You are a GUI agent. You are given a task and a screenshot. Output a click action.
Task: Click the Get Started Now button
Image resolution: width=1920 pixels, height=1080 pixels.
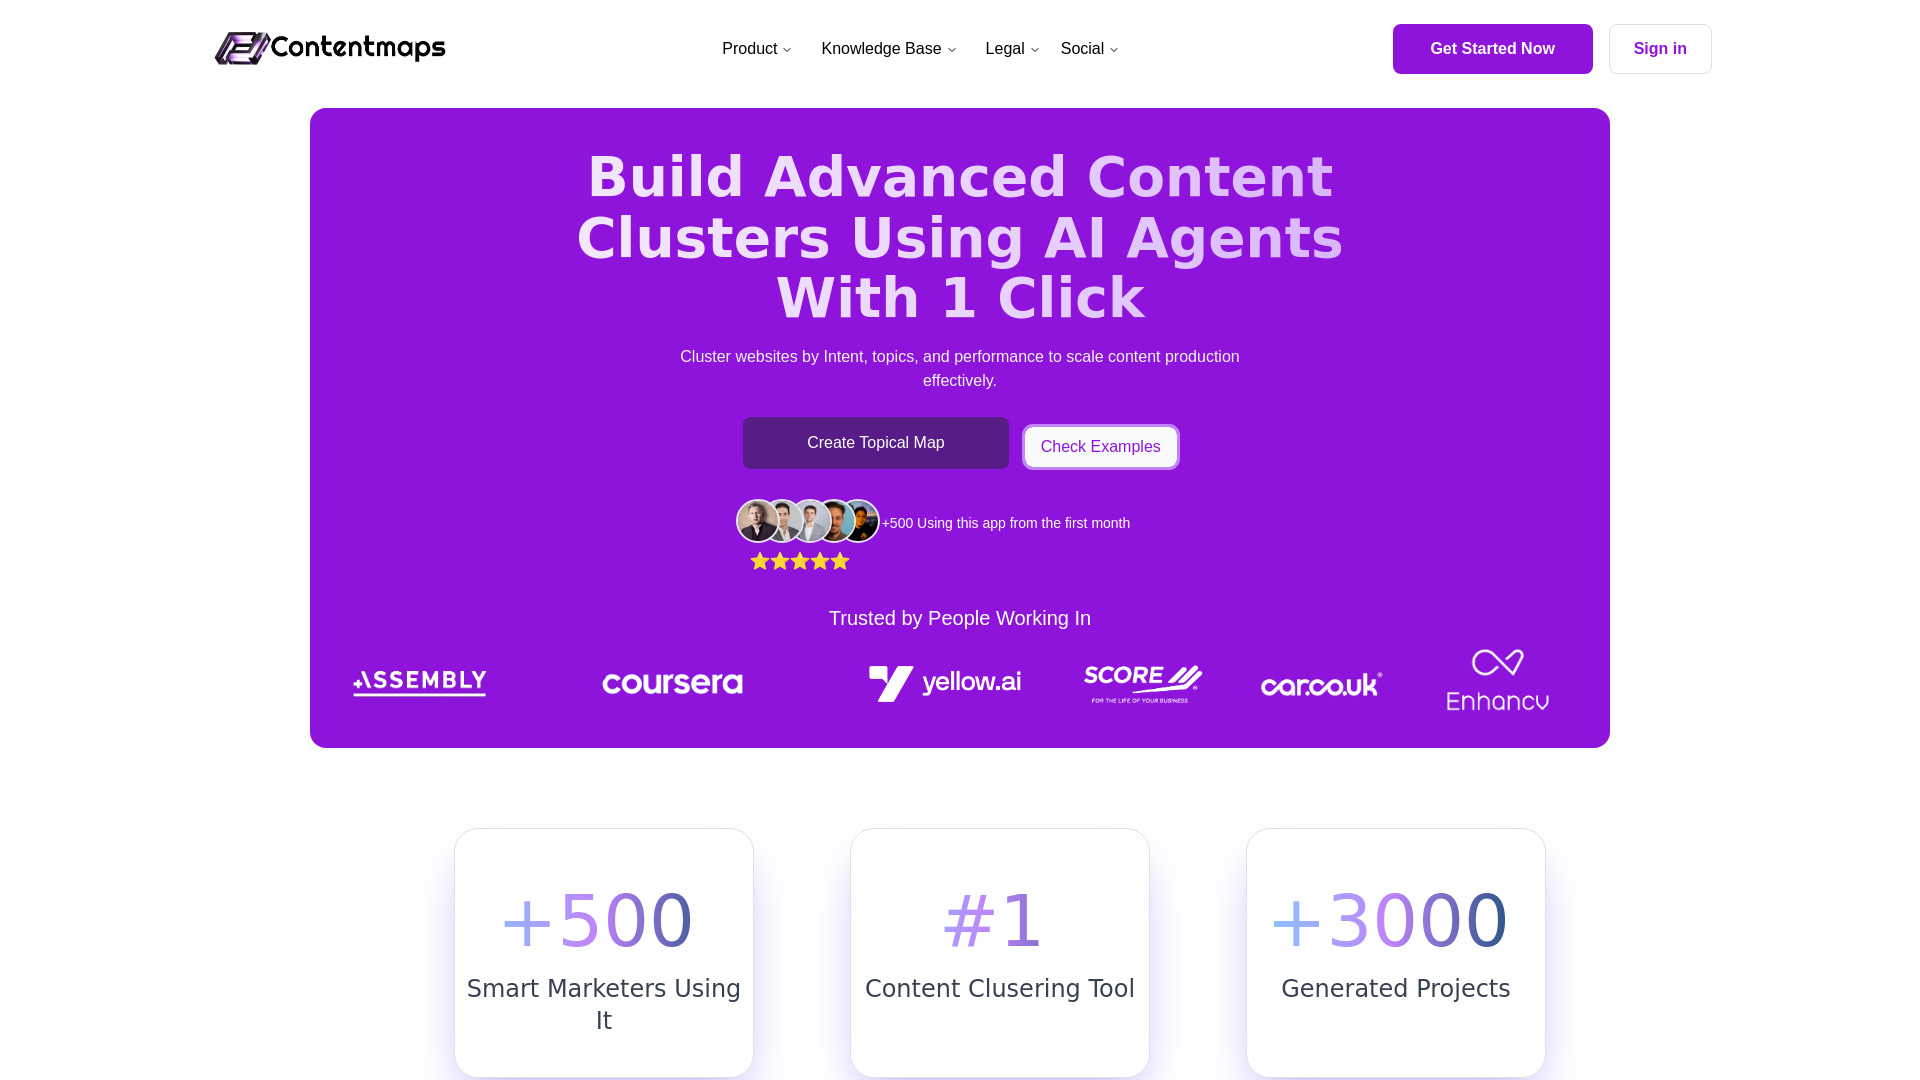click(1491, 49)
